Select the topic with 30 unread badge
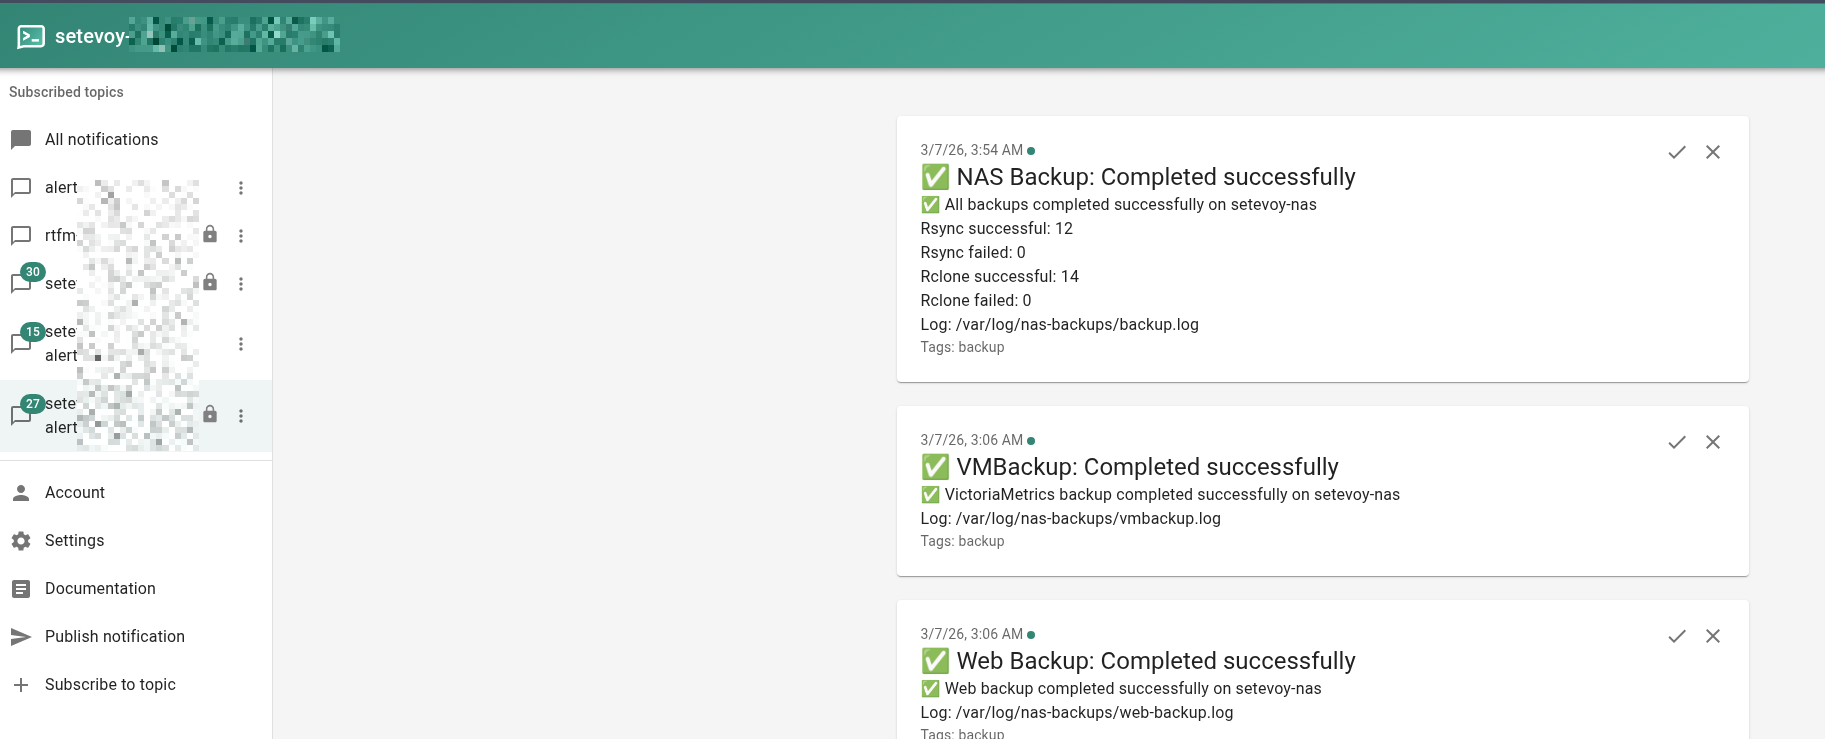This screenshot has height=739, width=1825. click(58, 284)
